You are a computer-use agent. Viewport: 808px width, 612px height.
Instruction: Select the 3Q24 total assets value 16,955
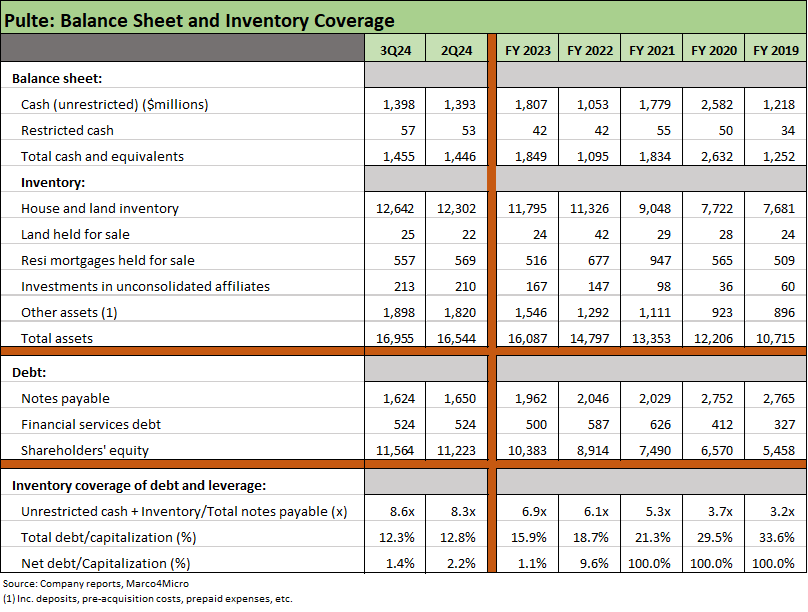click(395, 338)
